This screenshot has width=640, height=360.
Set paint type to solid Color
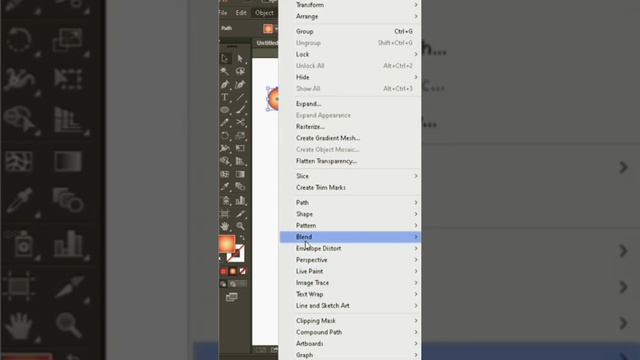[223, 271]
